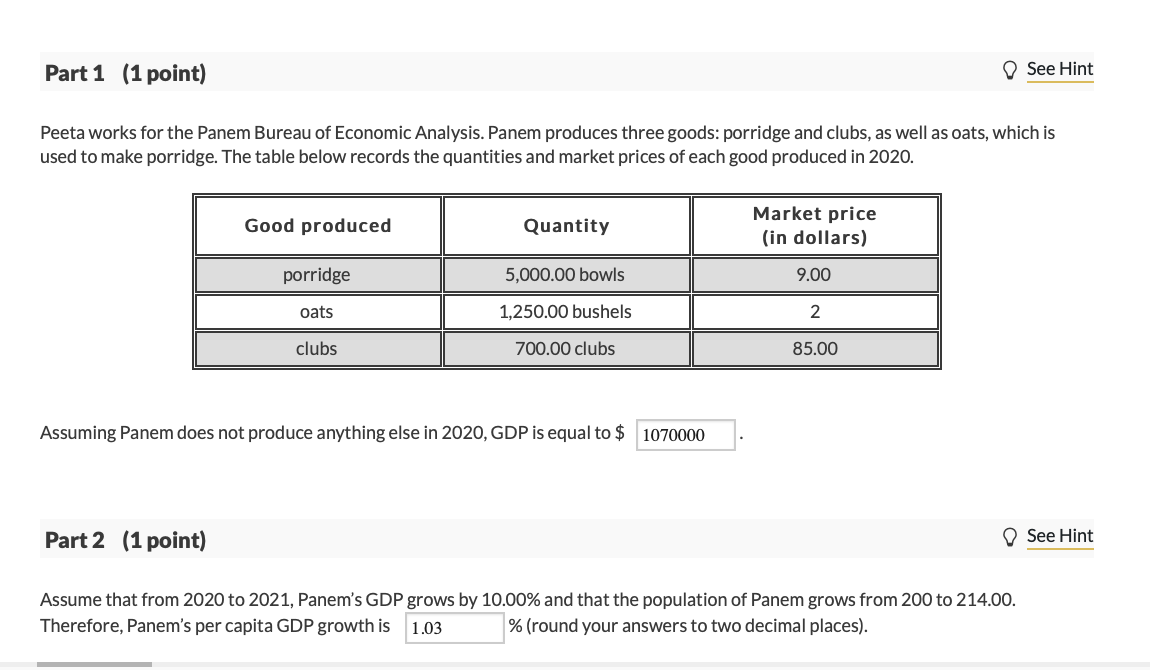
Task: Click the 1,250.00 bushels quantity cell
Action: 565,312
